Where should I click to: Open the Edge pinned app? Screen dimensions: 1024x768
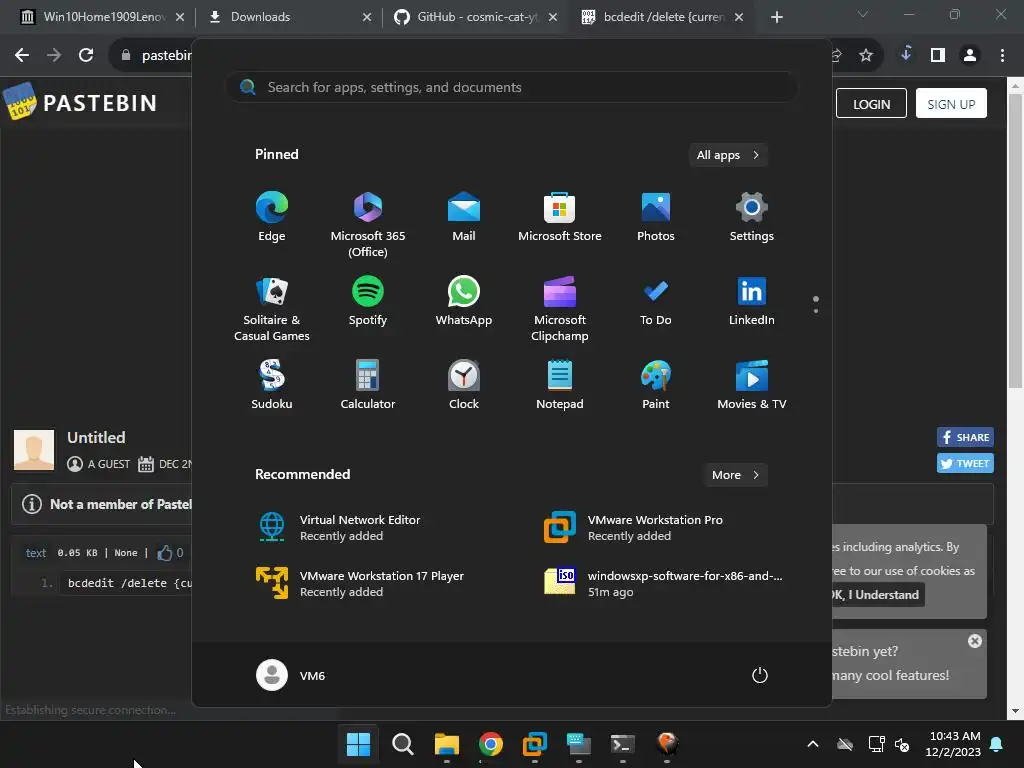tap(272, 217)
